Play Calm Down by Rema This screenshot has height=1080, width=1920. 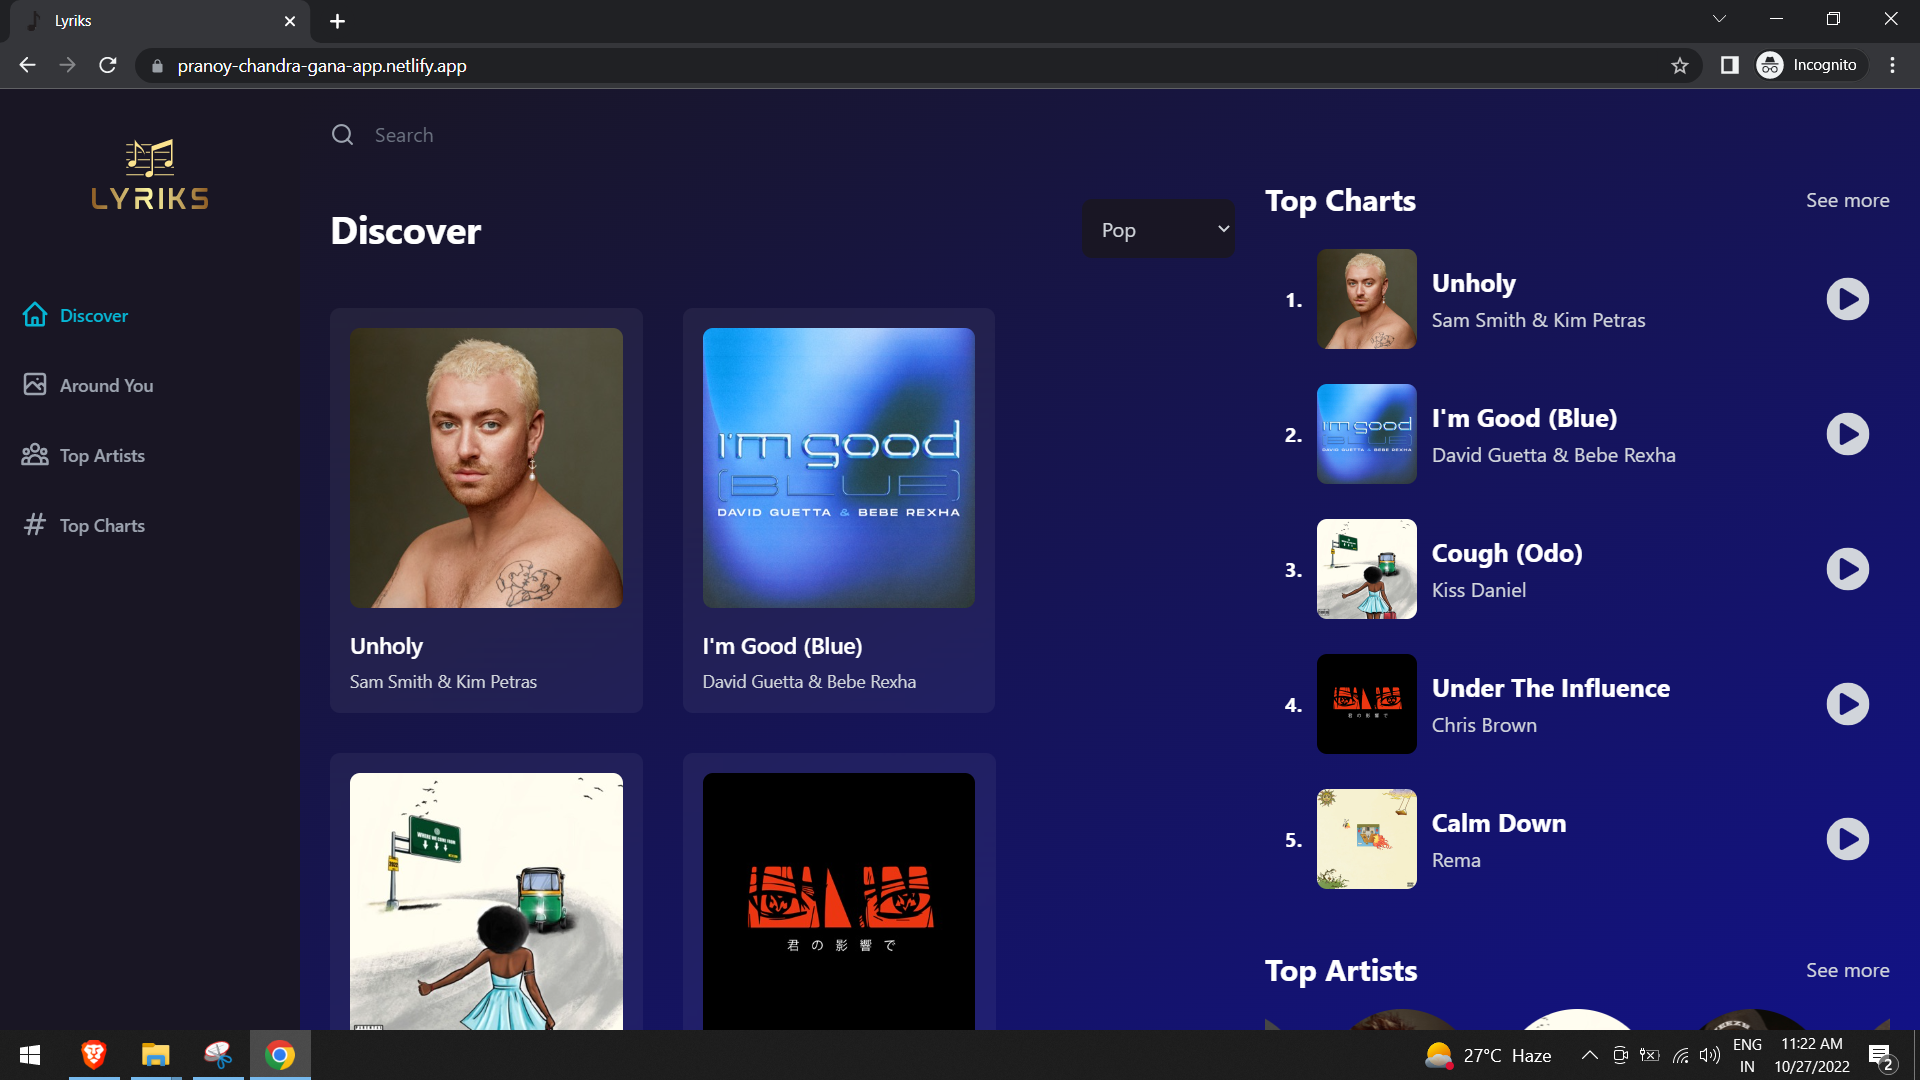point(1847,839)
